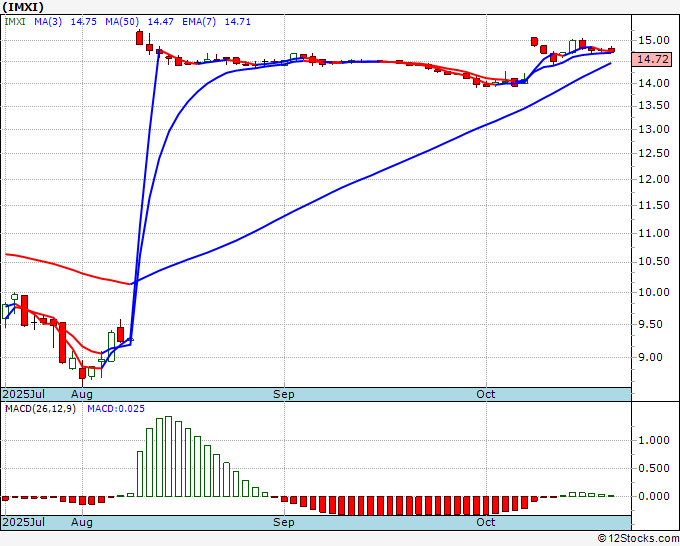
Task: Click Aug on the MACD panel axis
Action: point(82,522)
